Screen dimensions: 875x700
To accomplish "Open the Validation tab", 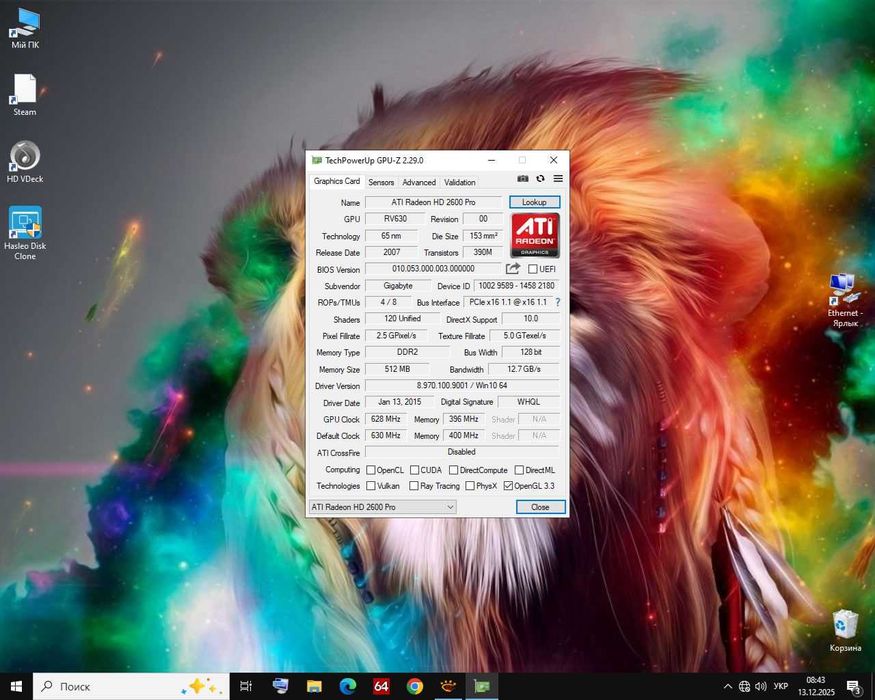I will click(x=460, y=182).
